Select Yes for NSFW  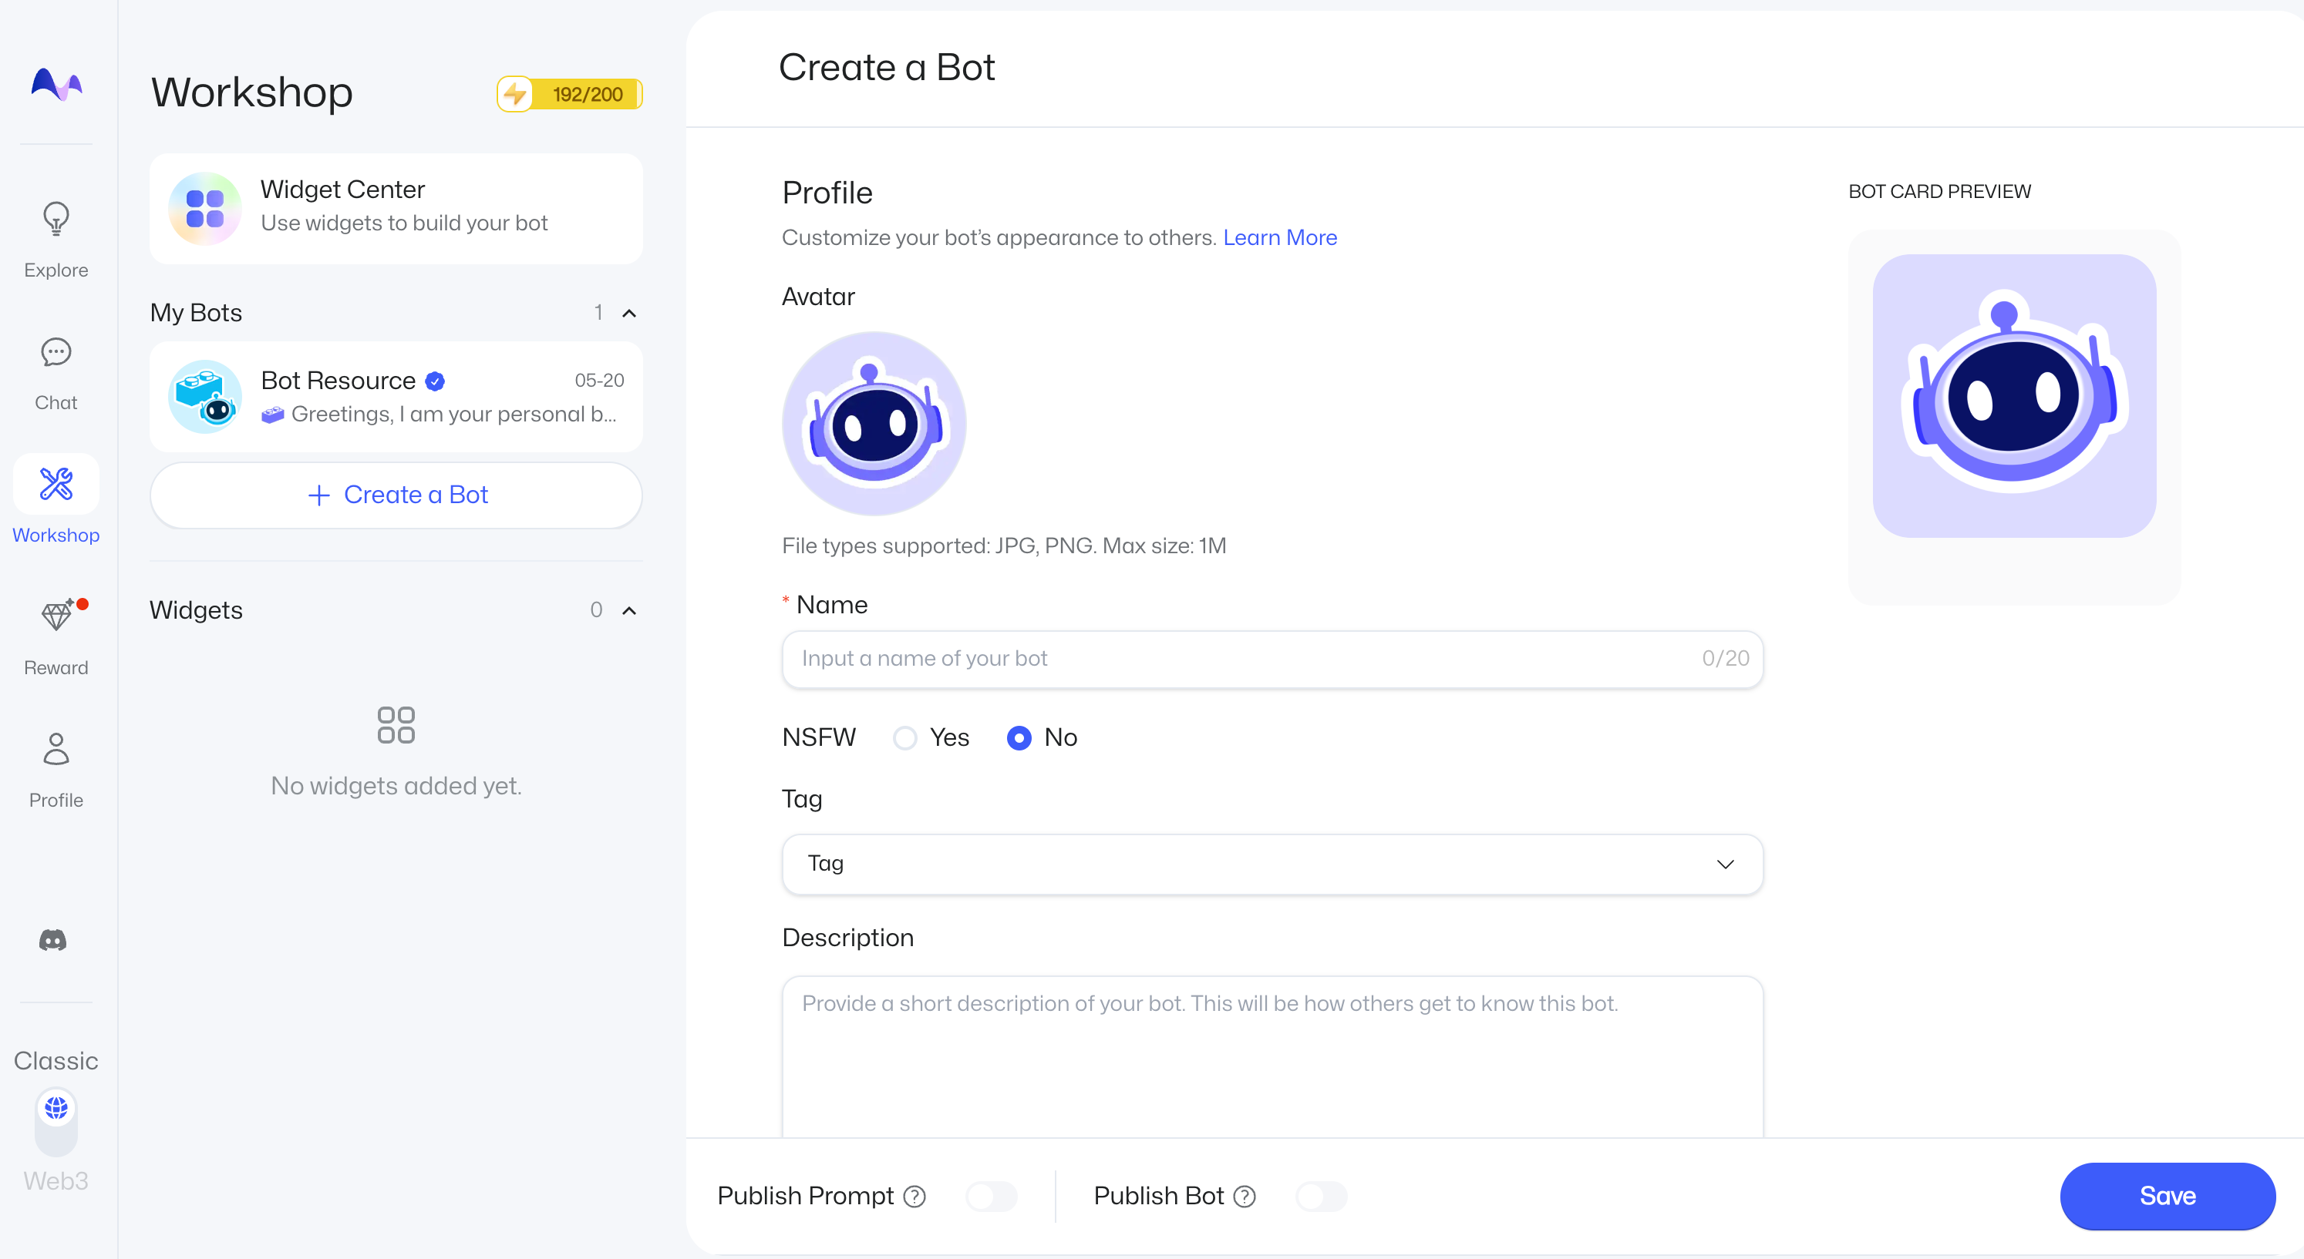905,738
